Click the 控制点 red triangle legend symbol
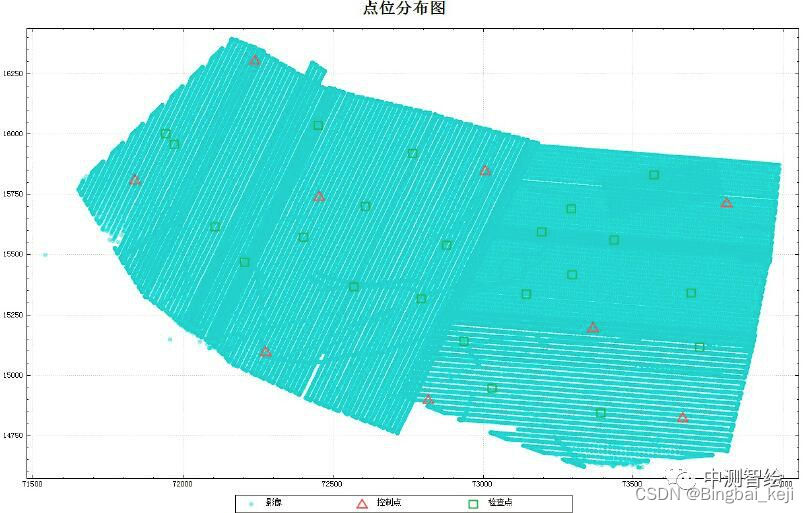This screenshot has height=513, width=808. 362,504
